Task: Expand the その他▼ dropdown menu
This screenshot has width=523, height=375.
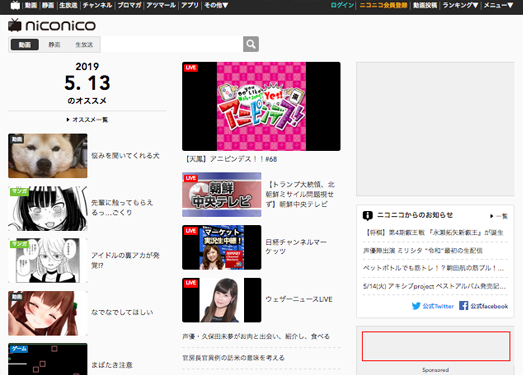Action: (216, 5)
